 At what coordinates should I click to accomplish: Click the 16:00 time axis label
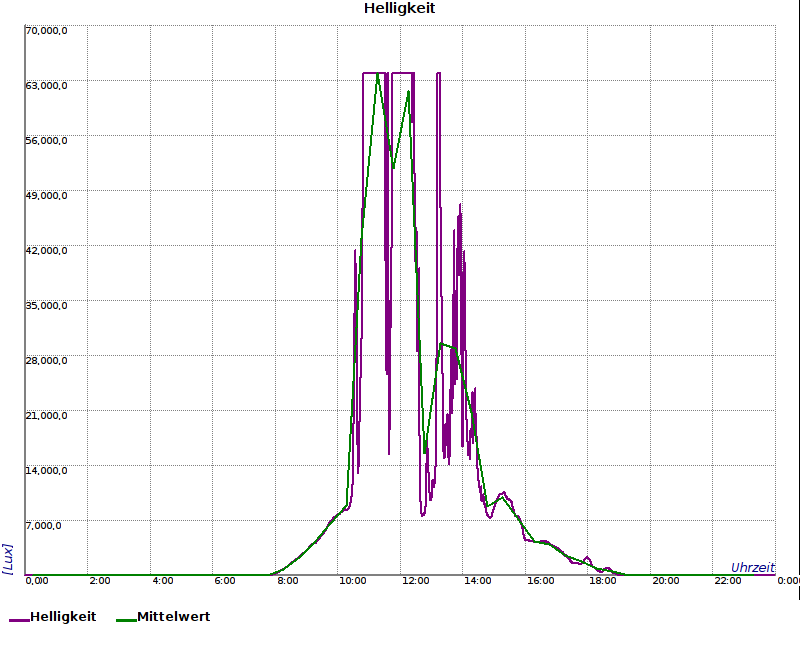tap(540, 581)
